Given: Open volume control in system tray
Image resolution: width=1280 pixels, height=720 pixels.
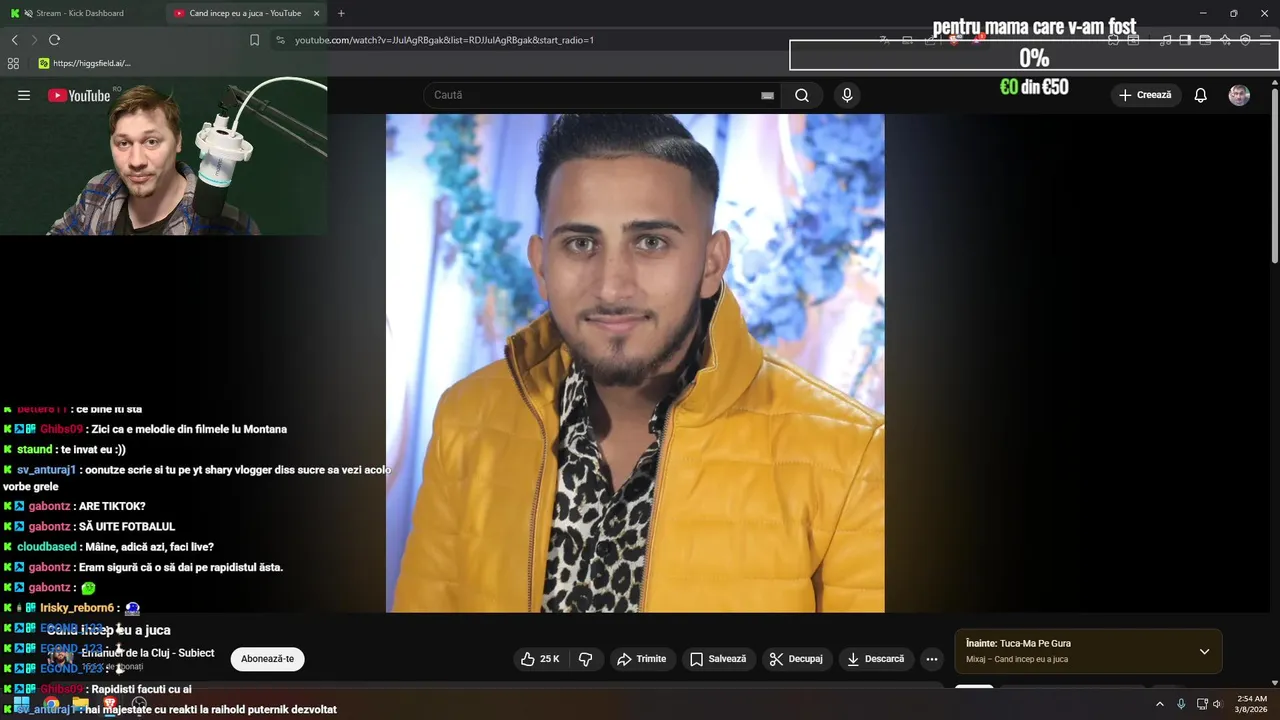Looking at the screenshot, I should coord(1217,704).
